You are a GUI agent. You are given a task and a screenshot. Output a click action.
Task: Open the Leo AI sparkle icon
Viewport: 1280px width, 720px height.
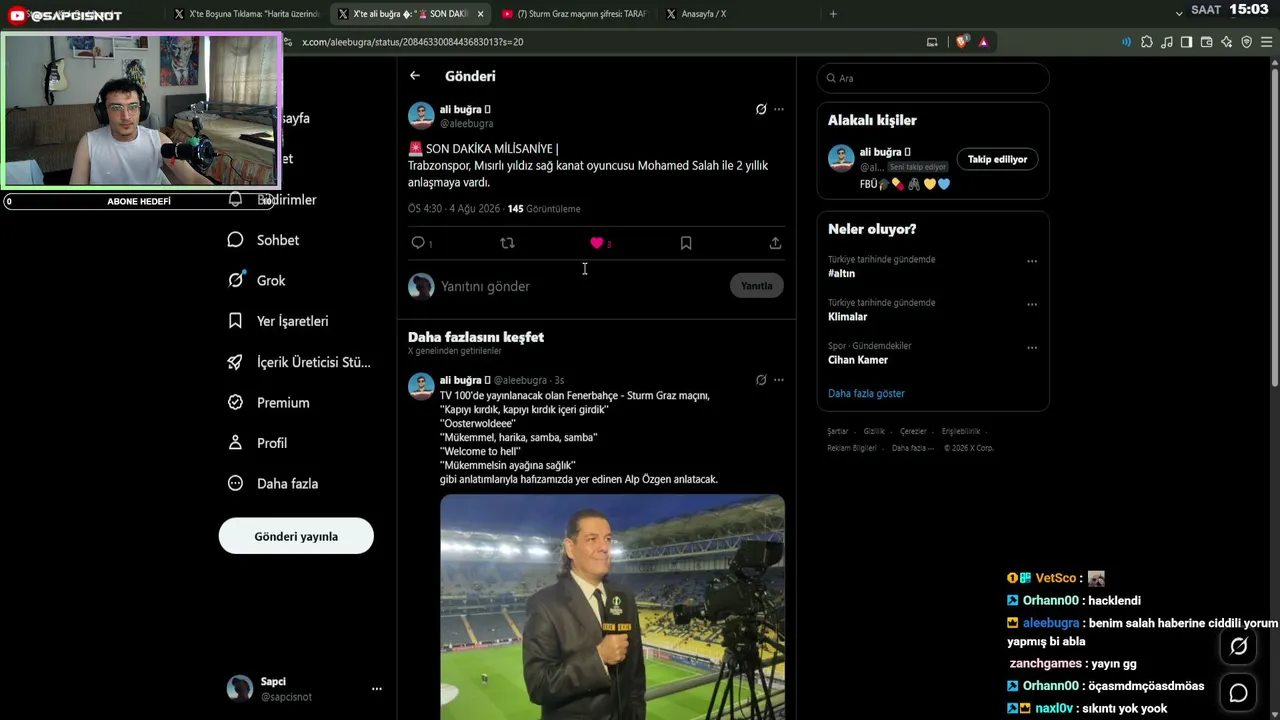click(x=1226, y=42)
